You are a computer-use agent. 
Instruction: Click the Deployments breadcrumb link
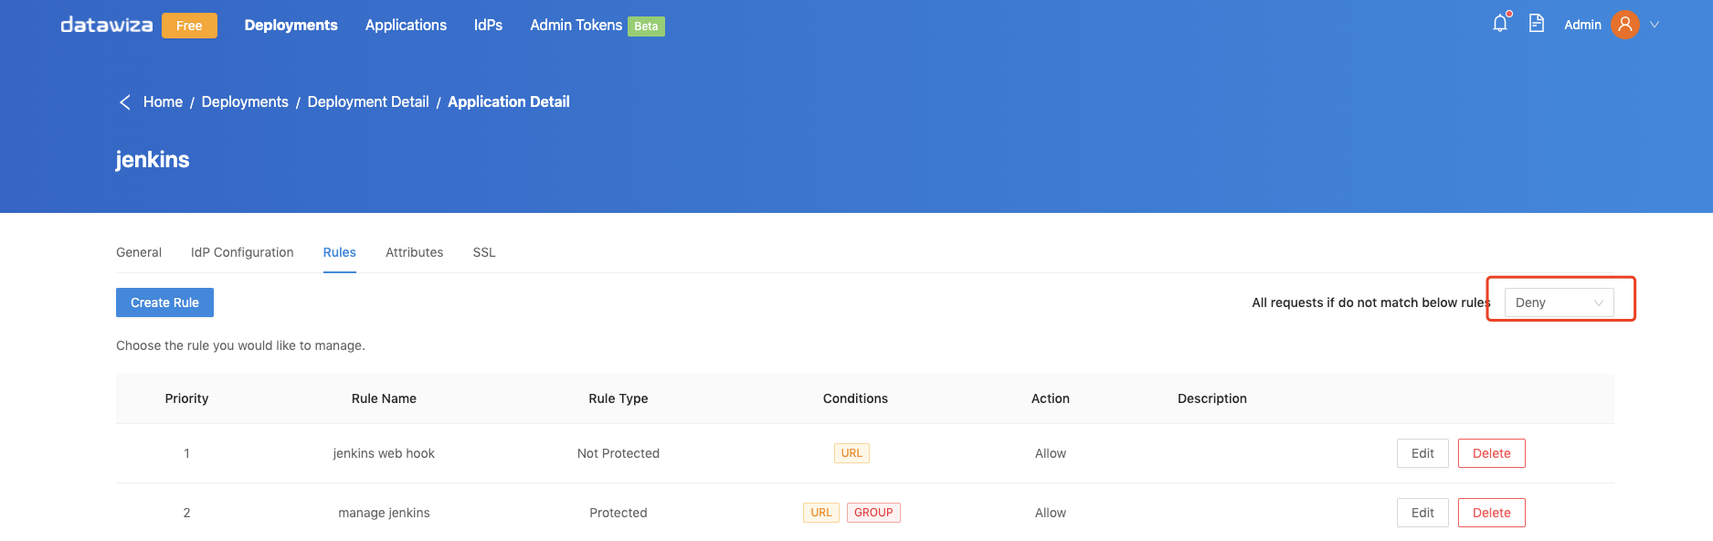click(x=245, y=102)
